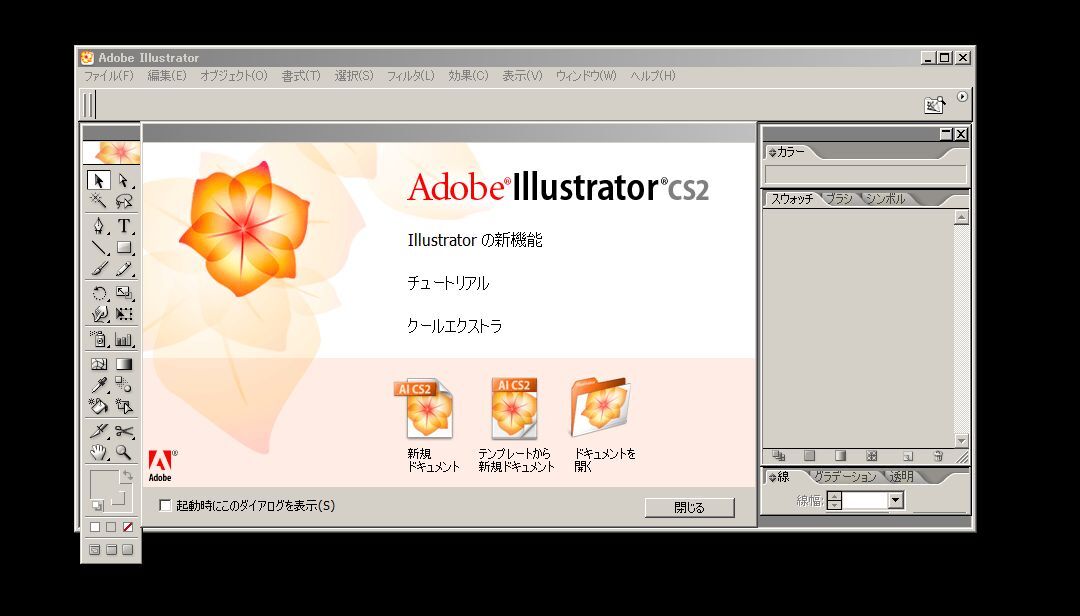The width and height of the screenshot is (1080, 616).
Task: Set paint to None (red slash)
Action: tap(127, 527)
